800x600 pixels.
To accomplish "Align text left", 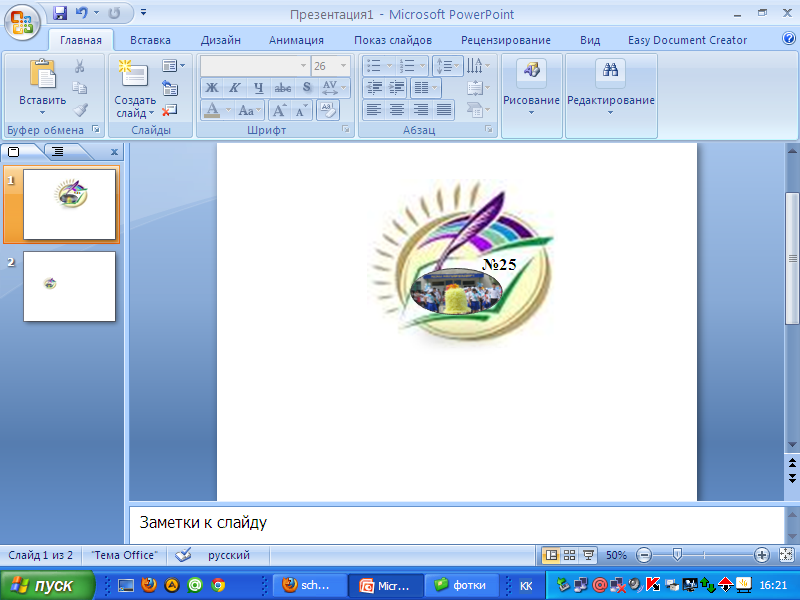I will point(373,110).
